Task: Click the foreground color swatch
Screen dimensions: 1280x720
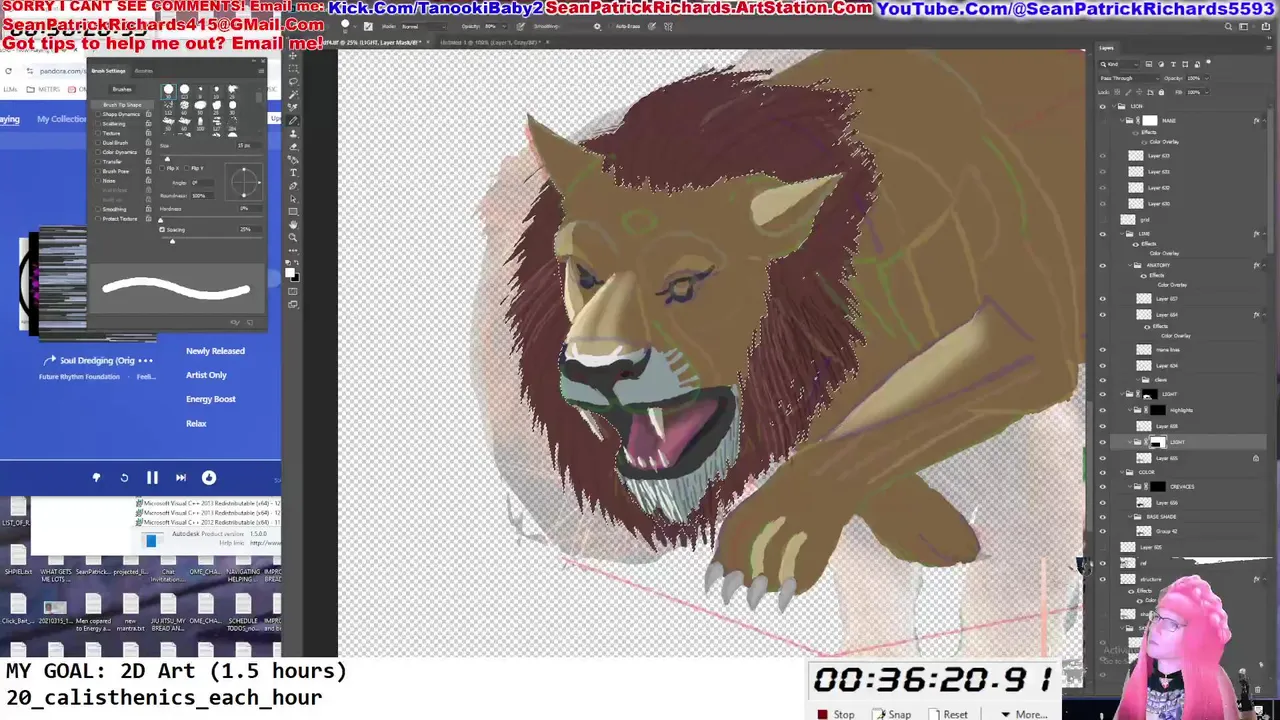Action: pyautogui.click(x=292, y=271)
